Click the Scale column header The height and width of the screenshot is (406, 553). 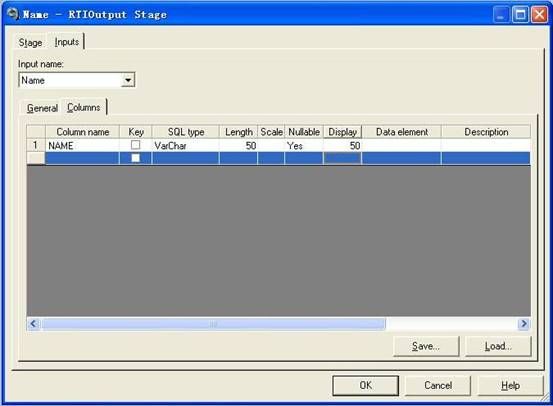pos(271,132)
